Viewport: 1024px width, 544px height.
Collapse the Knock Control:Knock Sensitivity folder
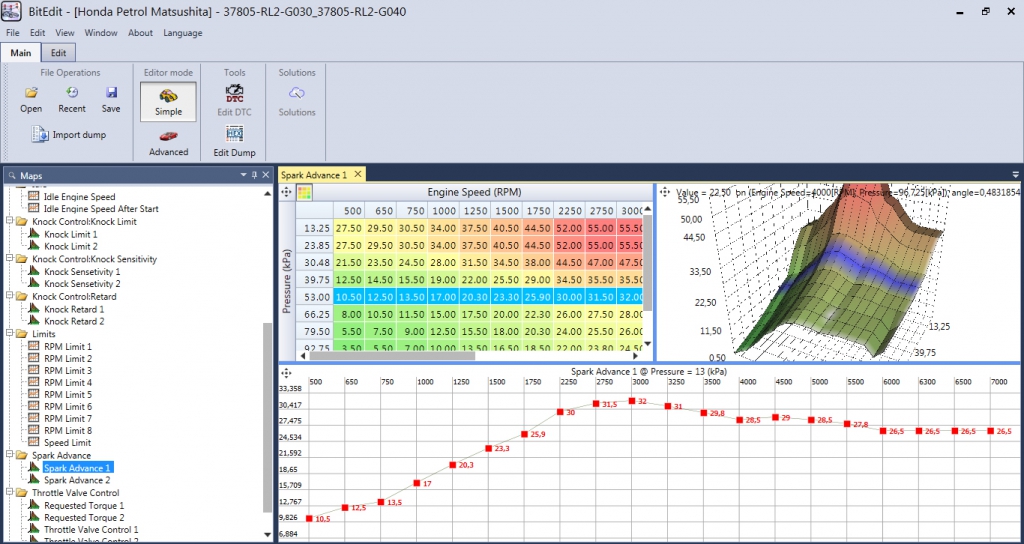[10, 259]
